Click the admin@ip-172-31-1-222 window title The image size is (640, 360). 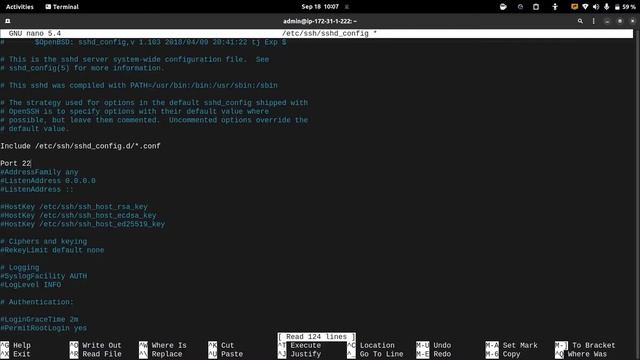(x=320, y=21)
